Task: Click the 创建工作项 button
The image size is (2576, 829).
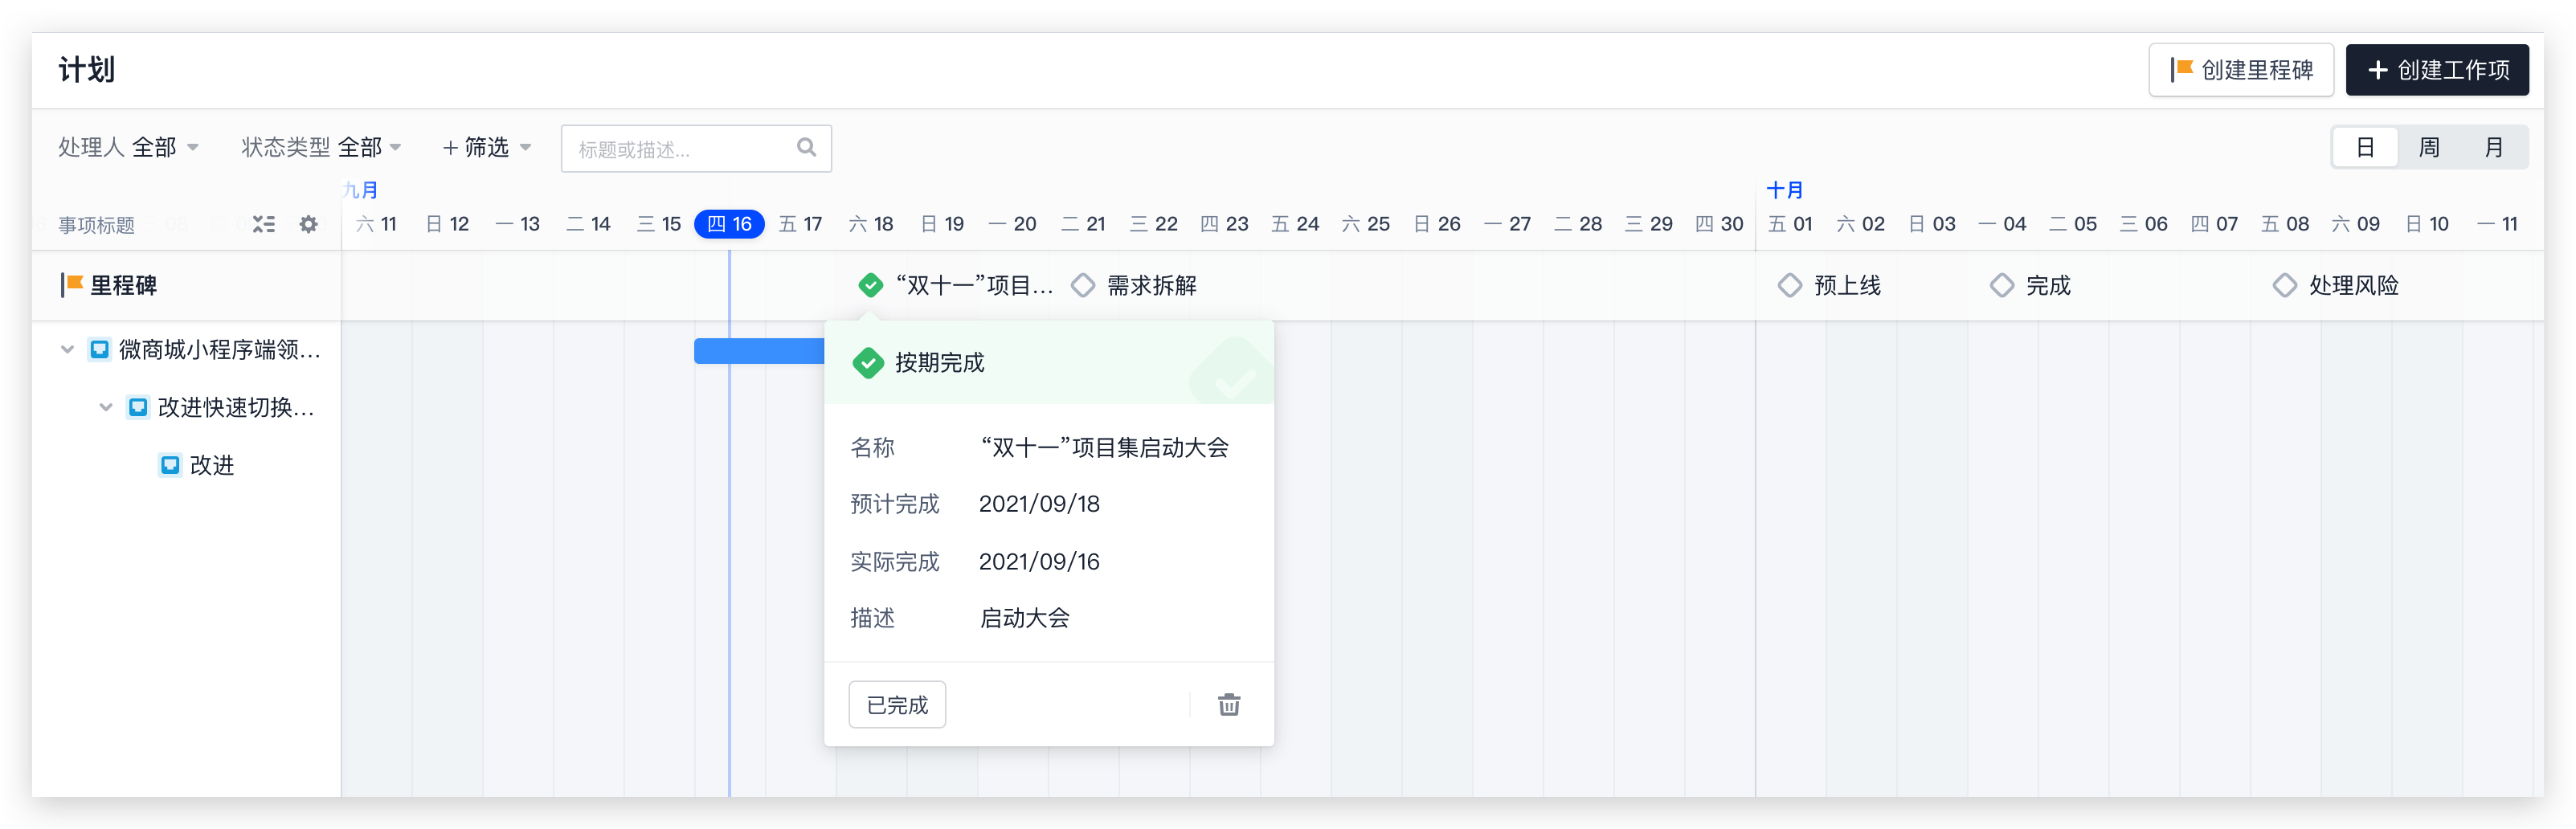Action: tap(2436, 70)
